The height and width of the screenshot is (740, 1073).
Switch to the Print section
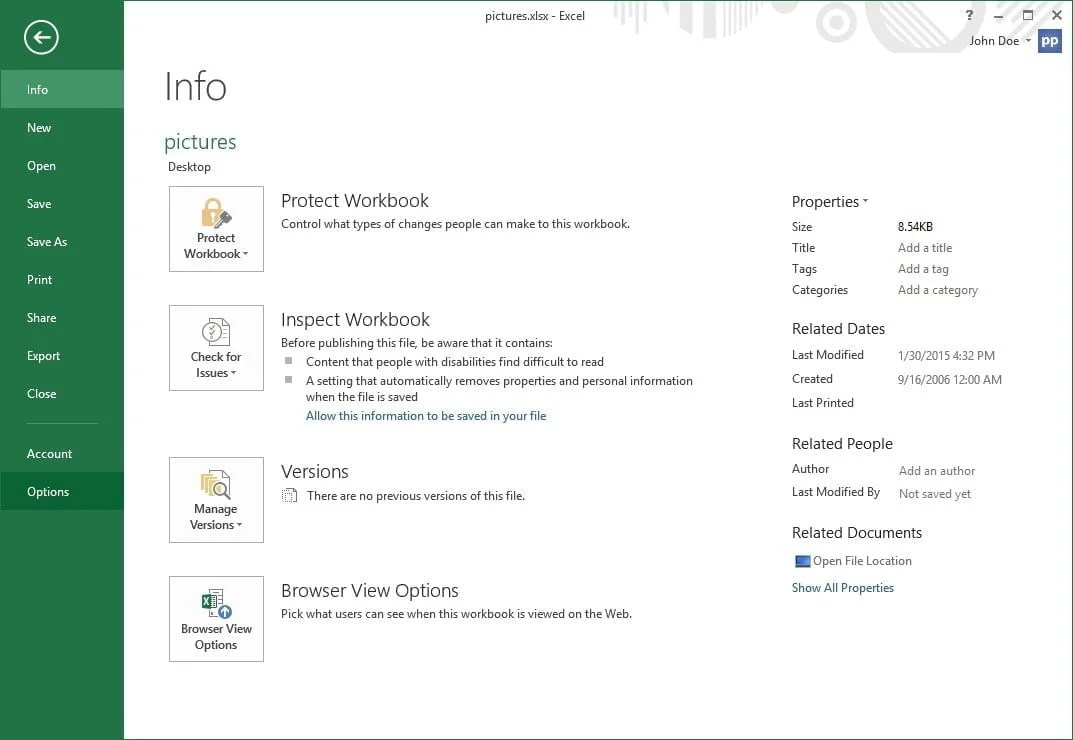pos(39,280)
